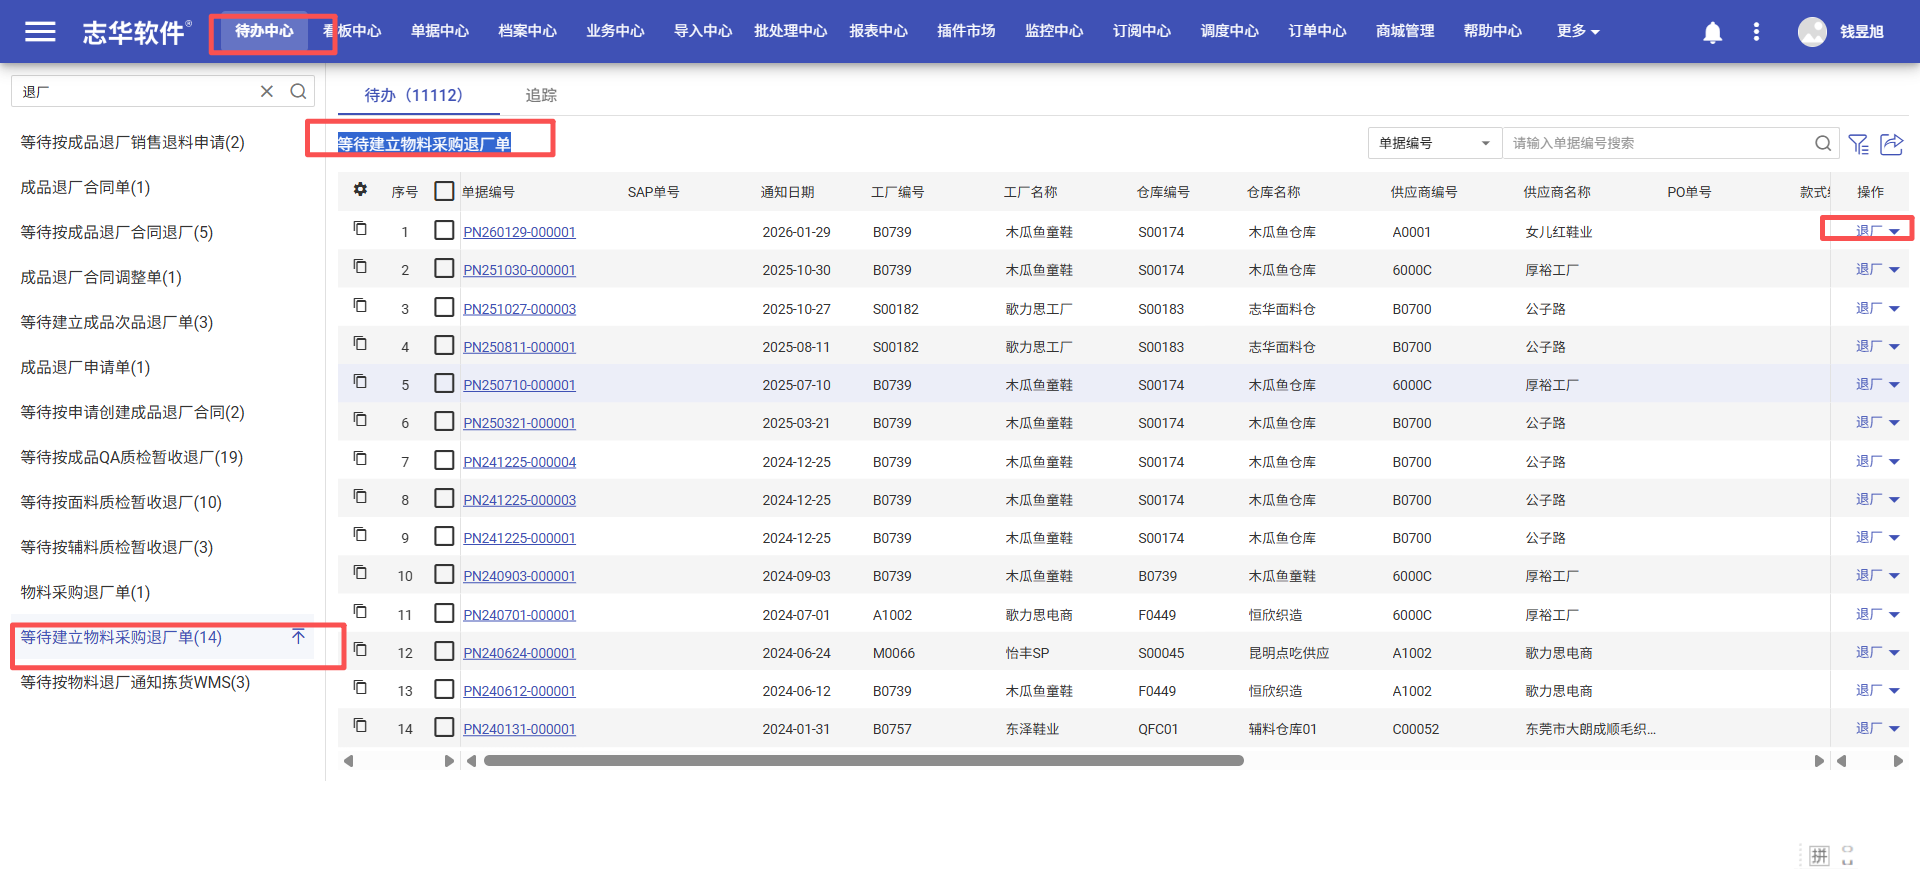The height and width of the screenshot is (869, 1920).
Task: Click copy icon for row PN240131-000001
Action: [x=360, y=726]
